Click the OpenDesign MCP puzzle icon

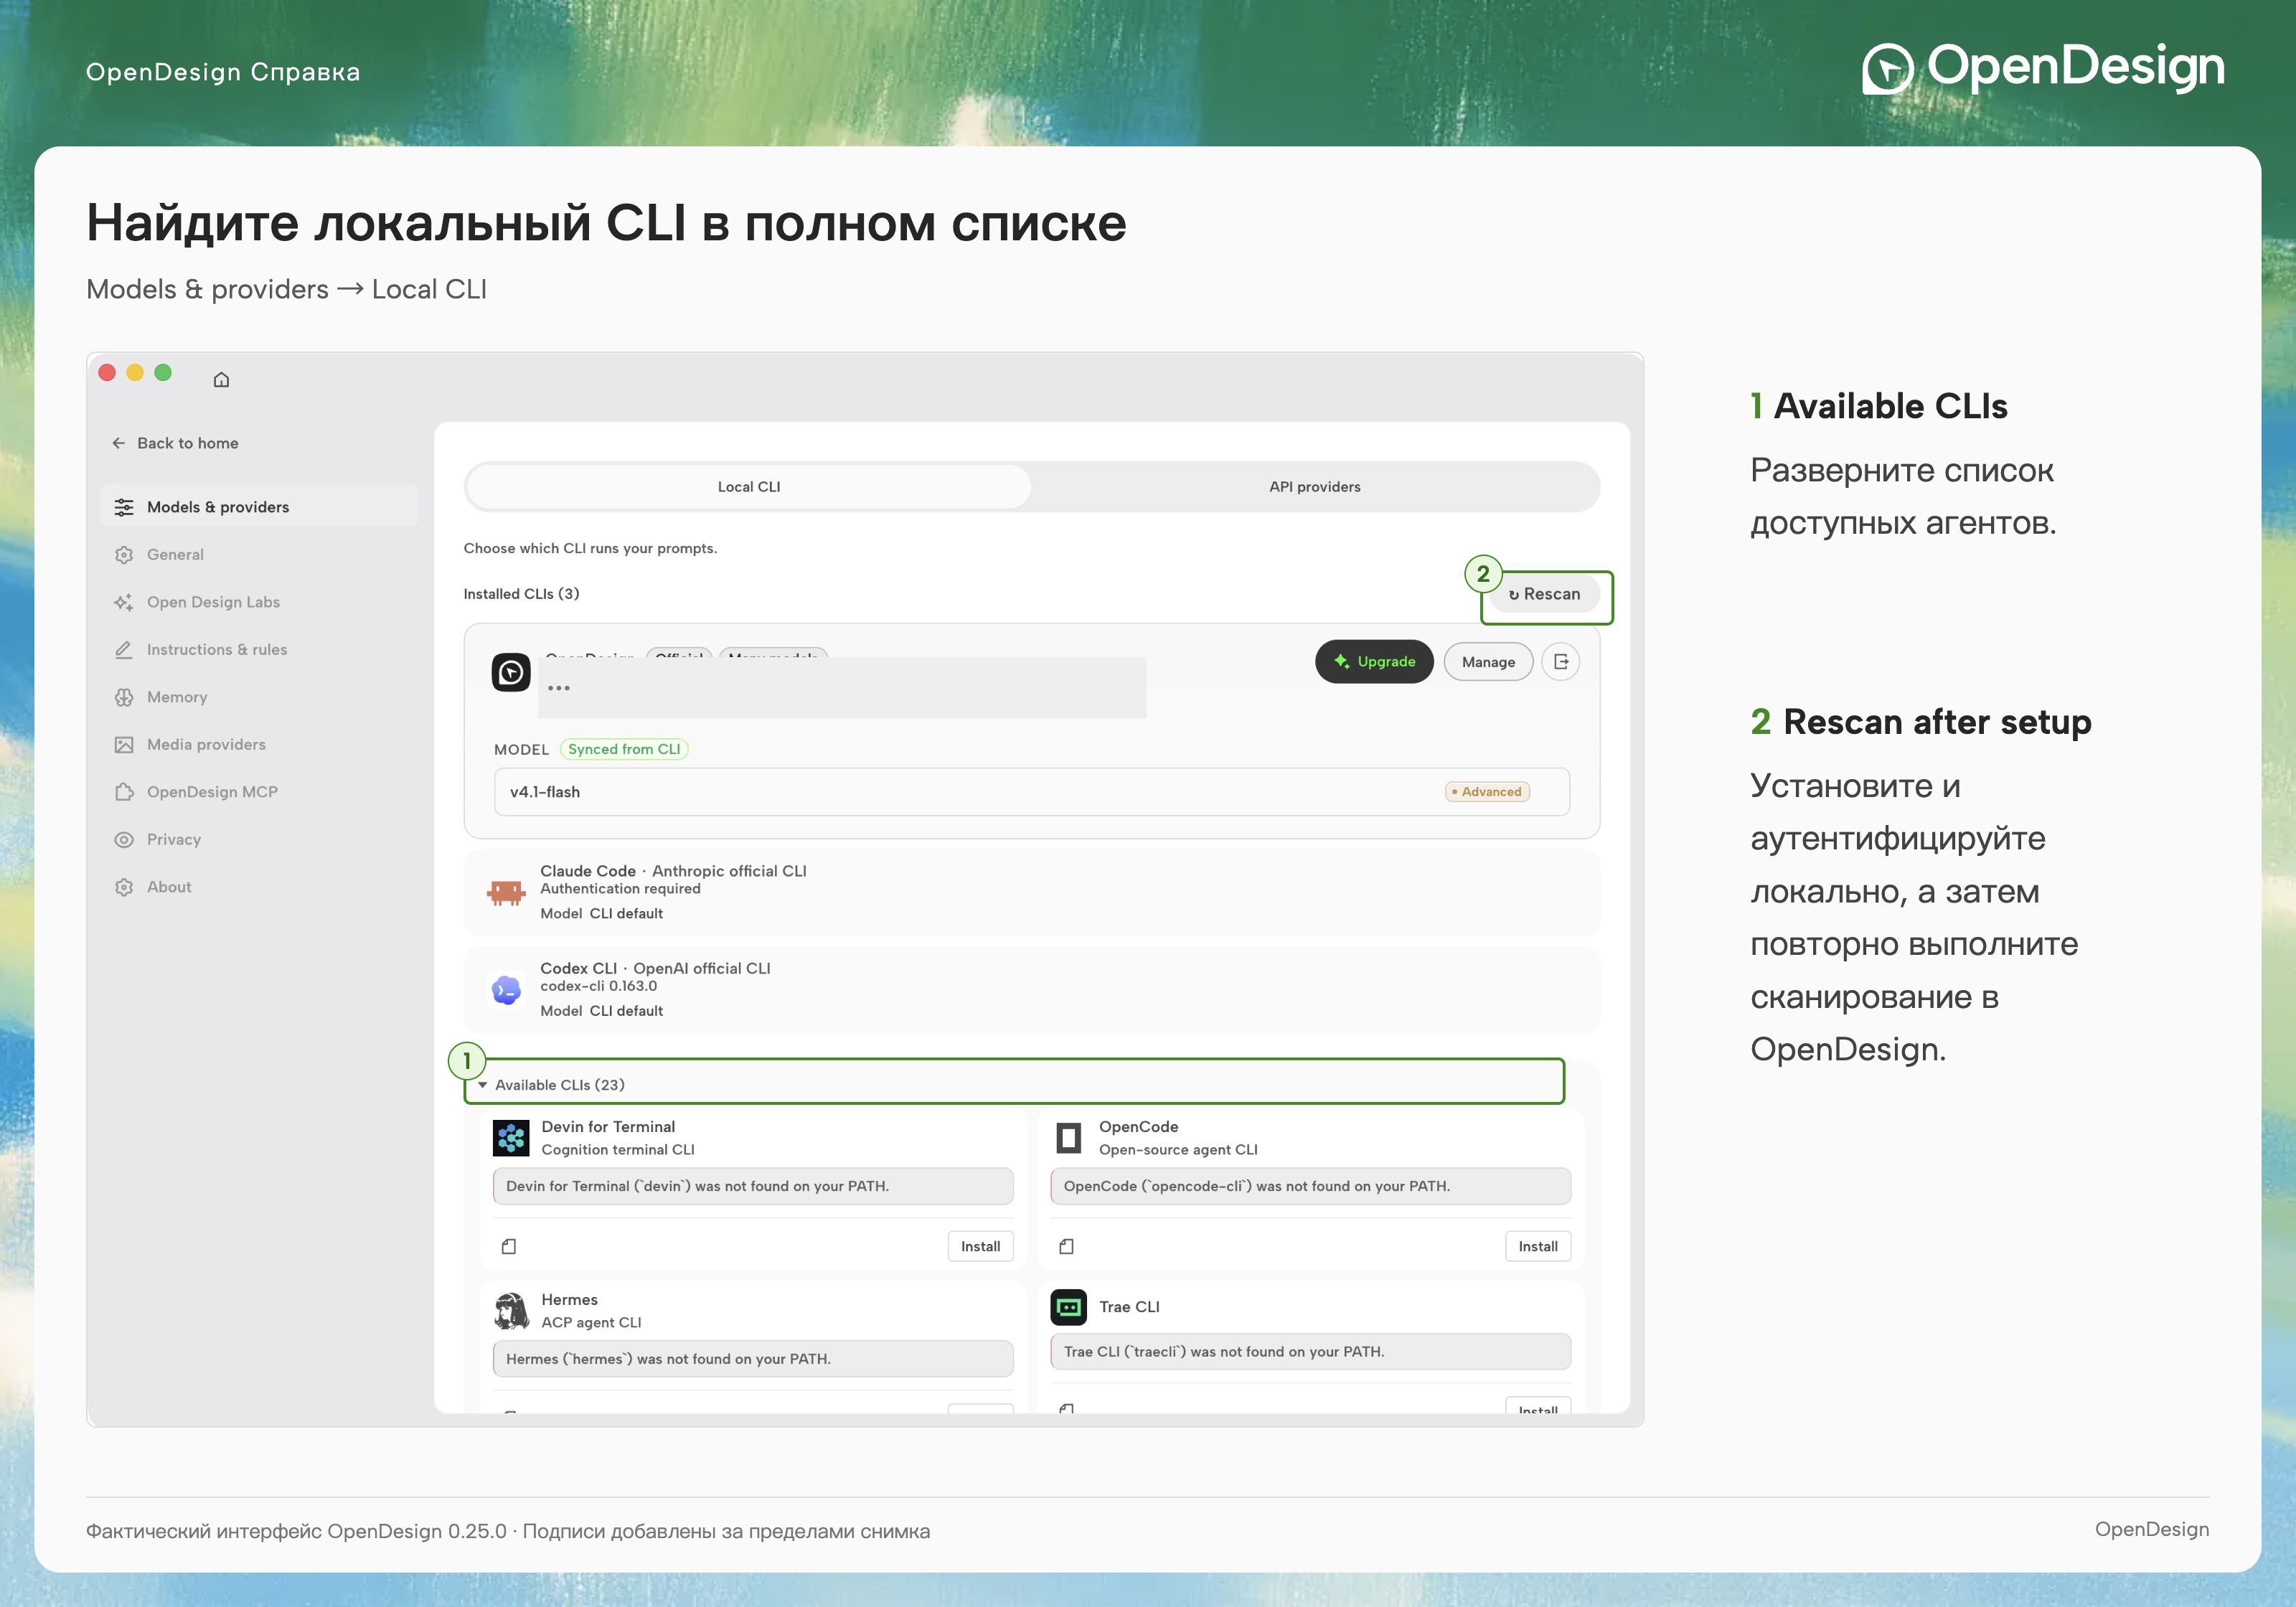(124, 792)
